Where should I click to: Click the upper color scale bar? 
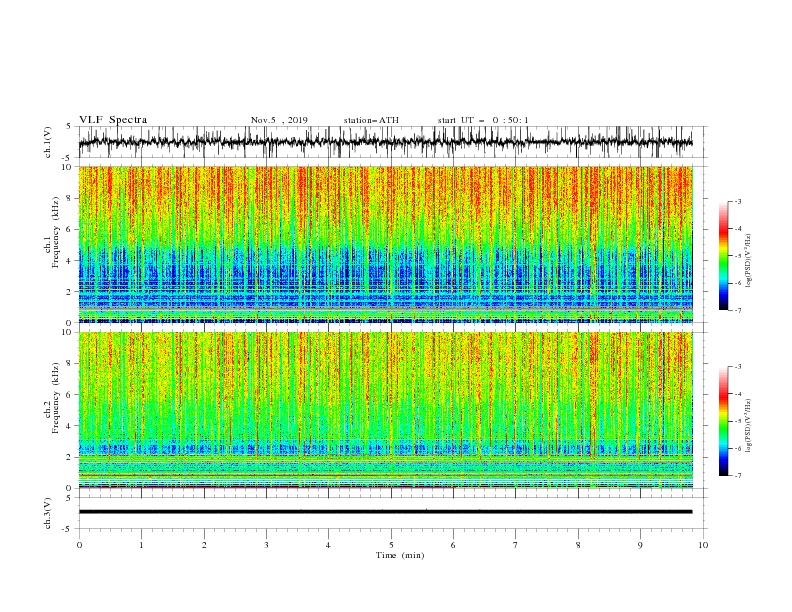pyautogui.click(x=723, y=256)
